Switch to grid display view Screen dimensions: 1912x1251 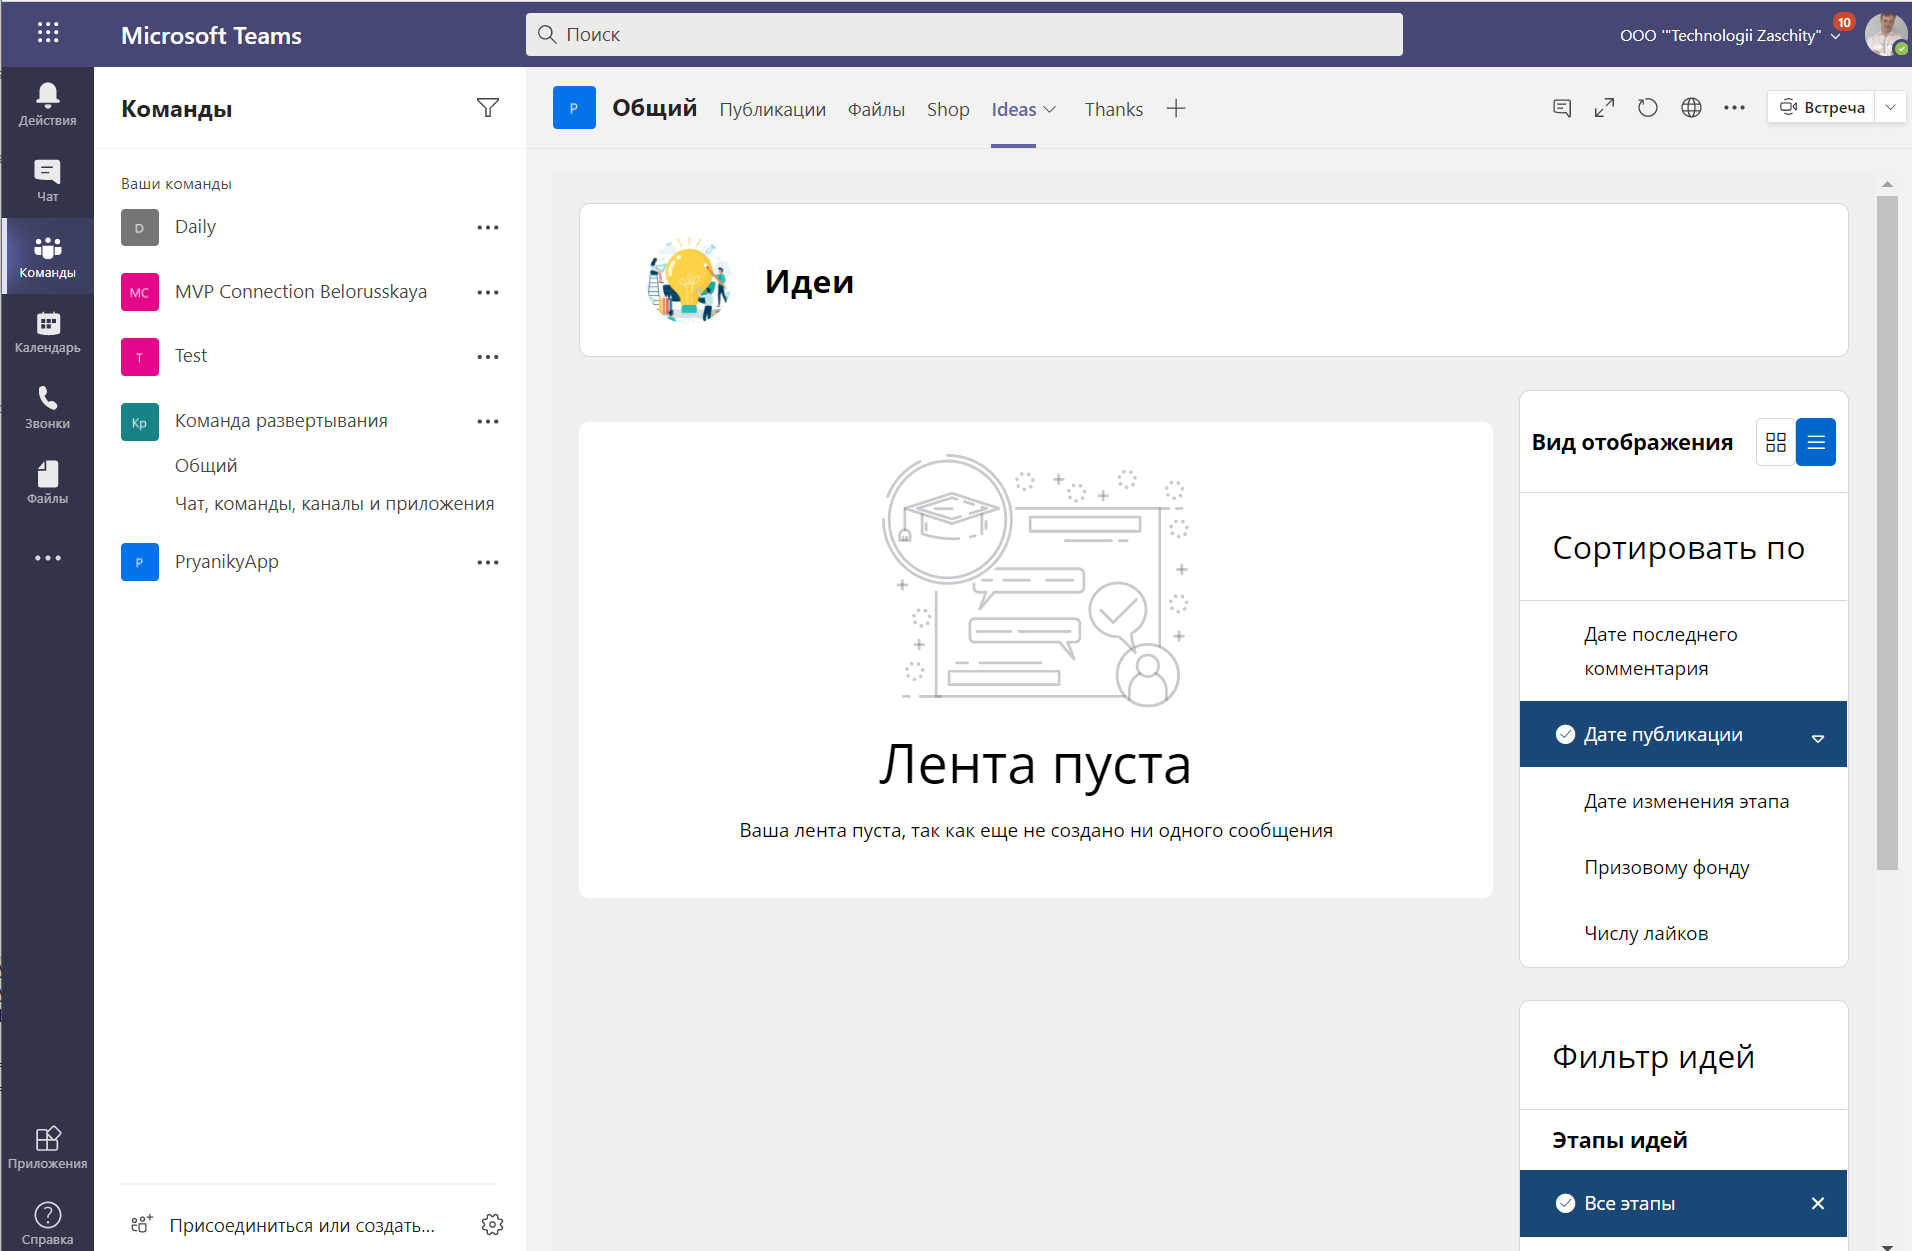point(1776,442)
